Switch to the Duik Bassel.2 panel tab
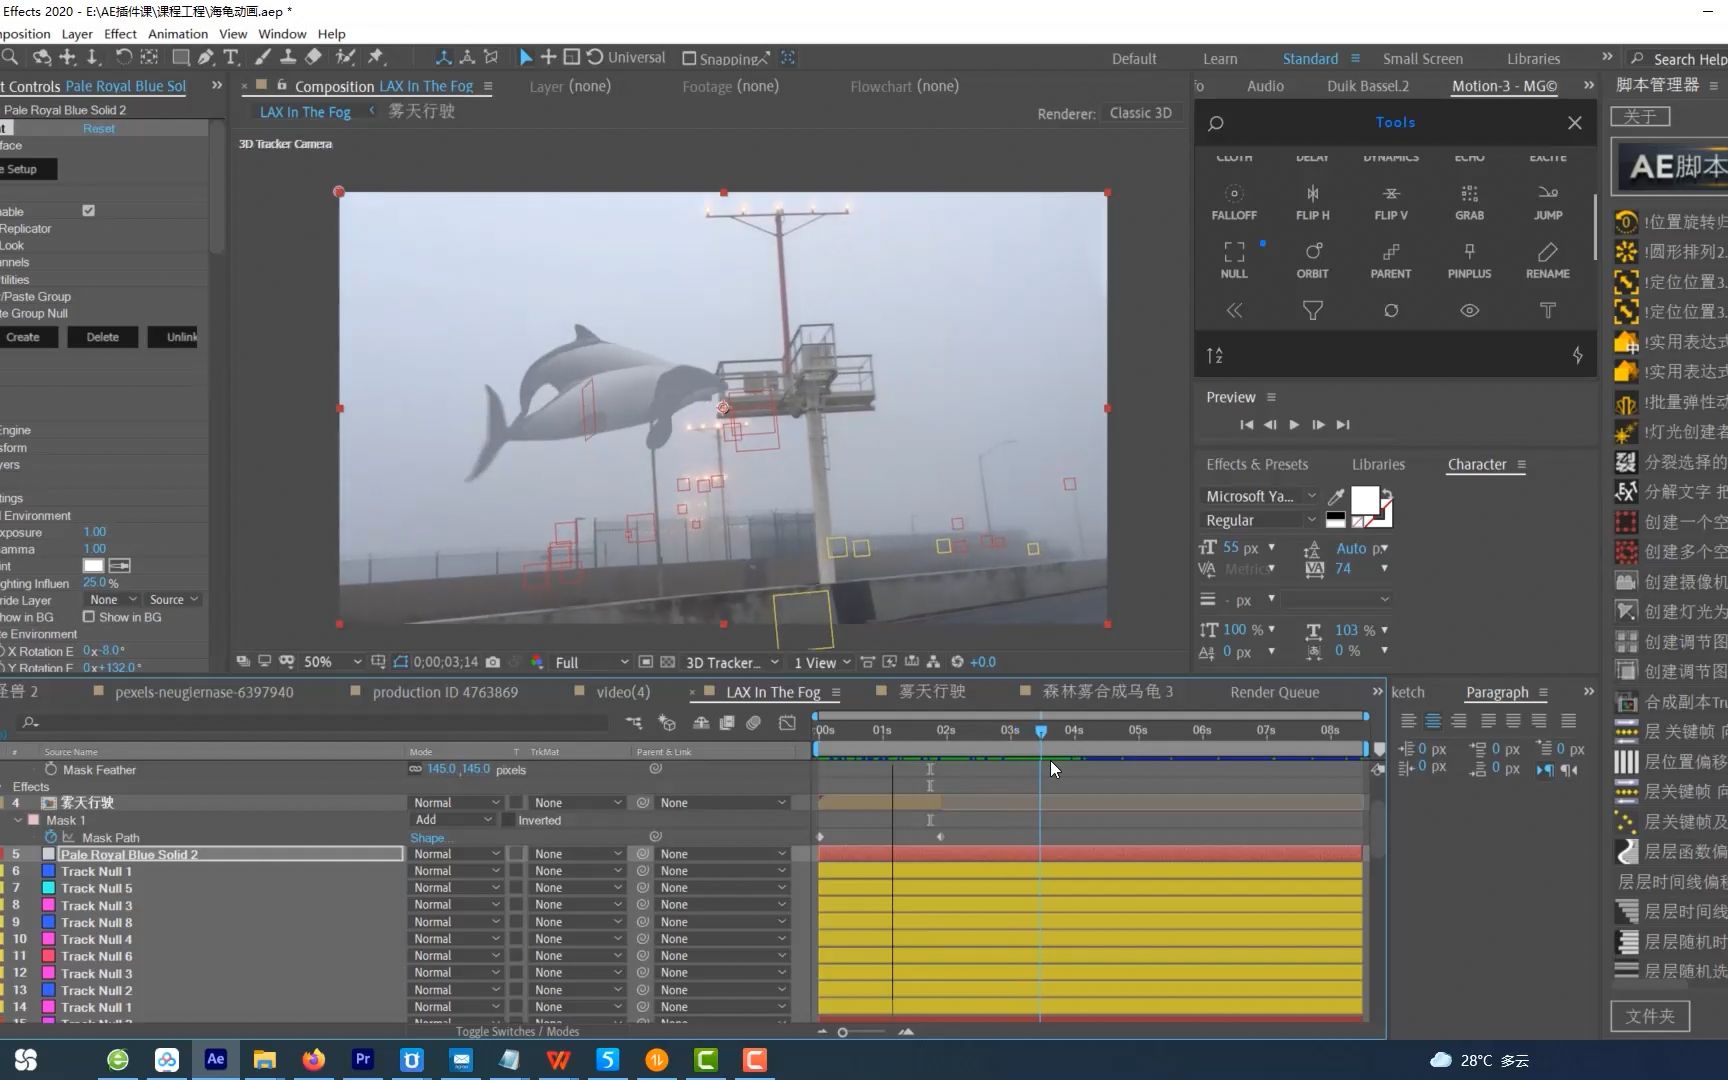The image size is (1728, 1080). [x=1367, y=86]
